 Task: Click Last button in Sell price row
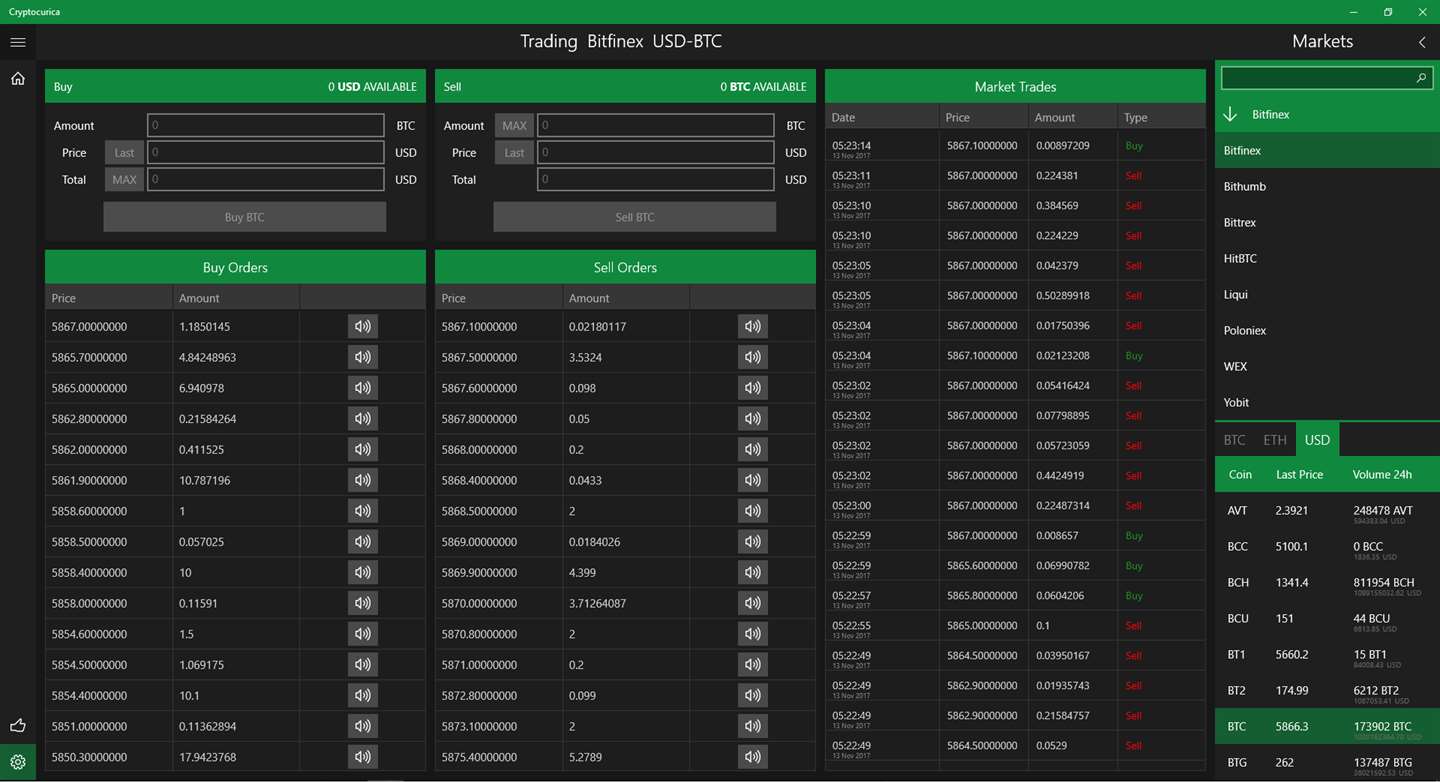tap(514, 153)
